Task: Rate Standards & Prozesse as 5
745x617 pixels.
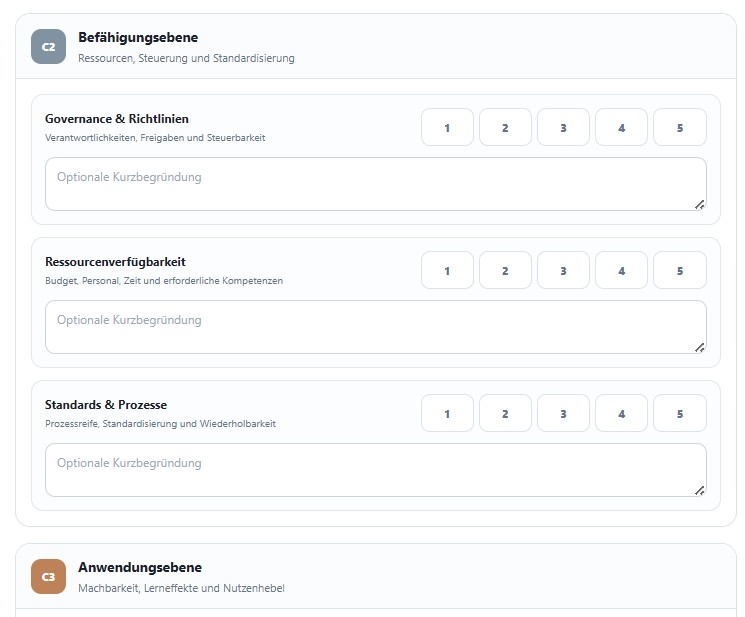Action: point(679,413)
